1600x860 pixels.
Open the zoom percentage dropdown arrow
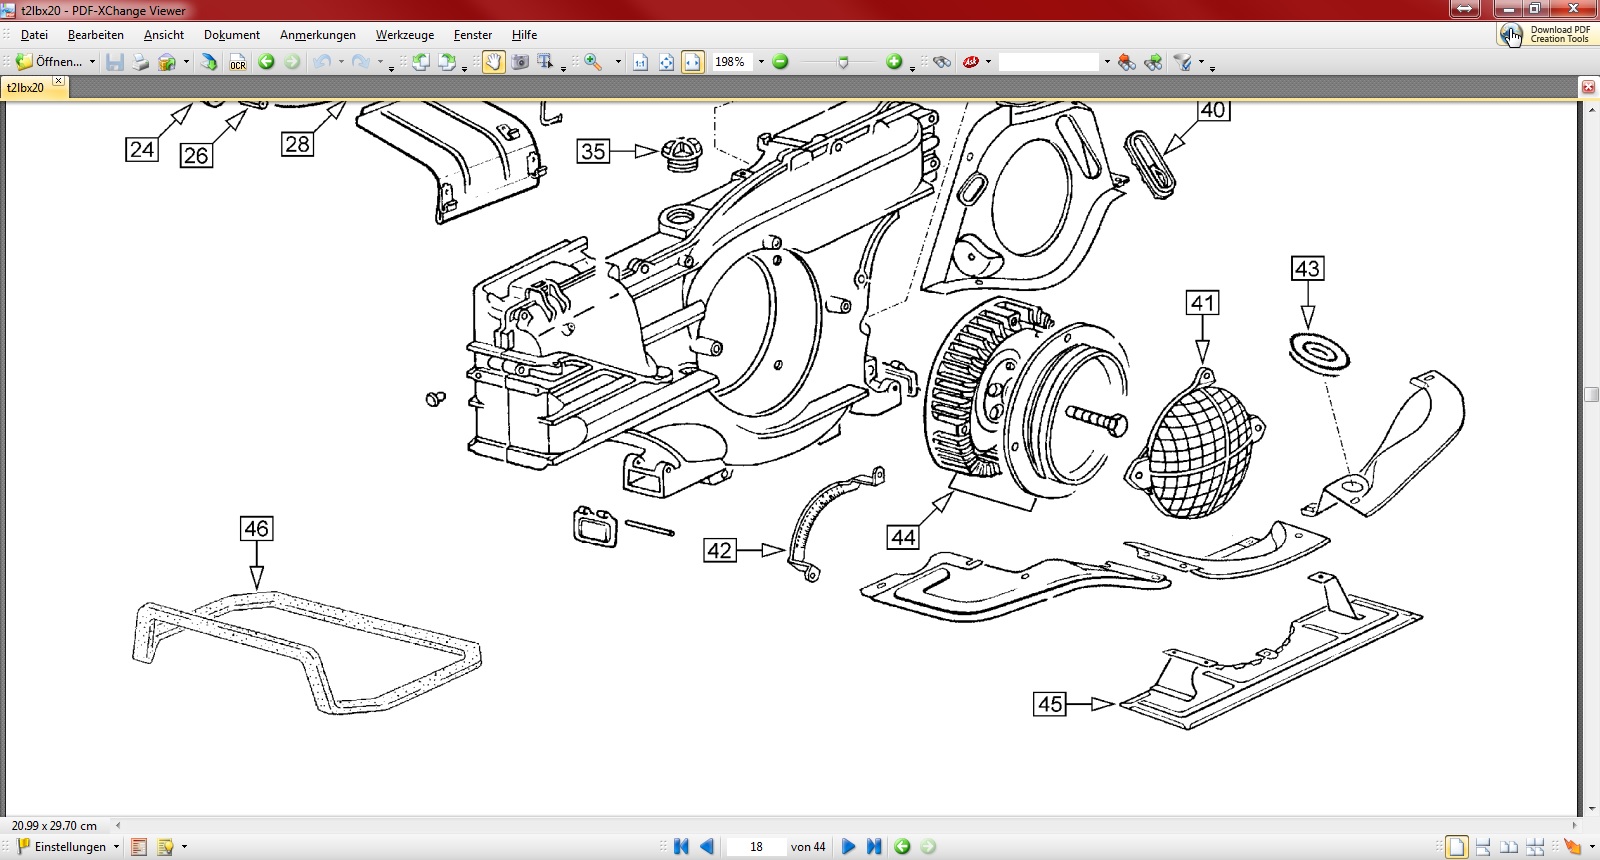pos(761,62)
